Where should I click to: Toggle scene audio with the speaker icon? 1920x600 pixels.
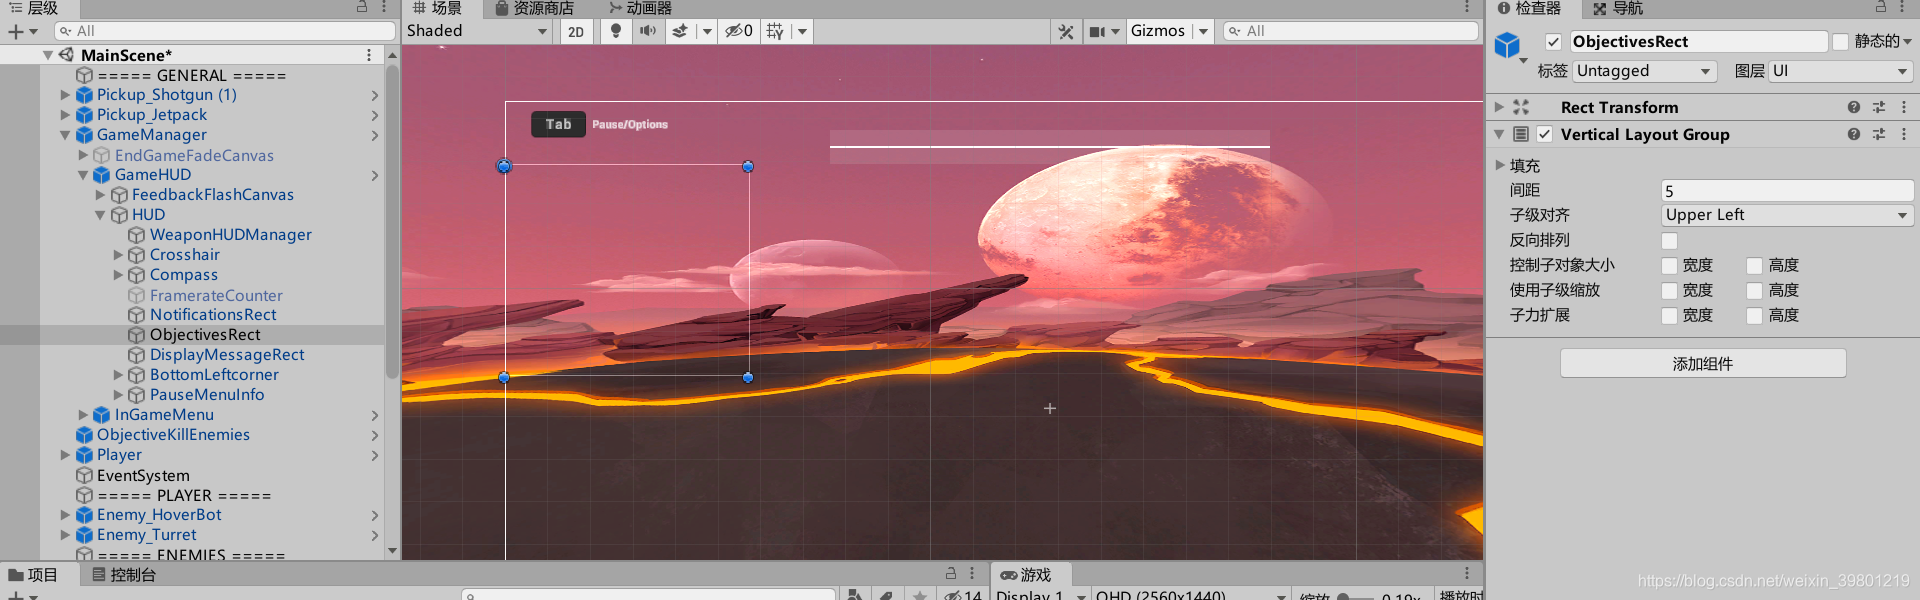point(647,31)
